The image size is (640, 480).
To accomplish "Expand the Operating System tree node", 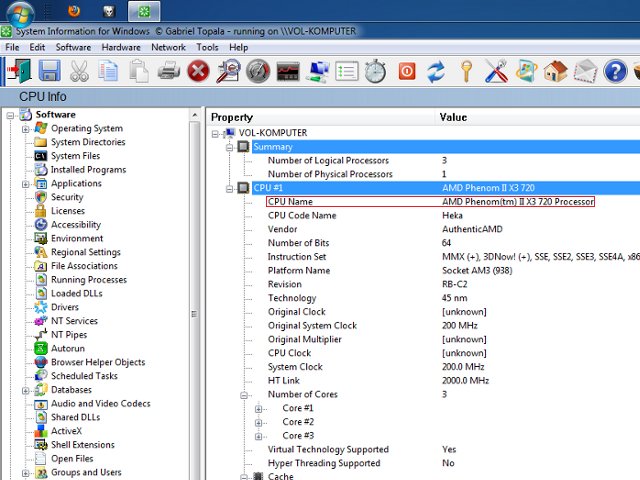I will click(x=25, y=129).
